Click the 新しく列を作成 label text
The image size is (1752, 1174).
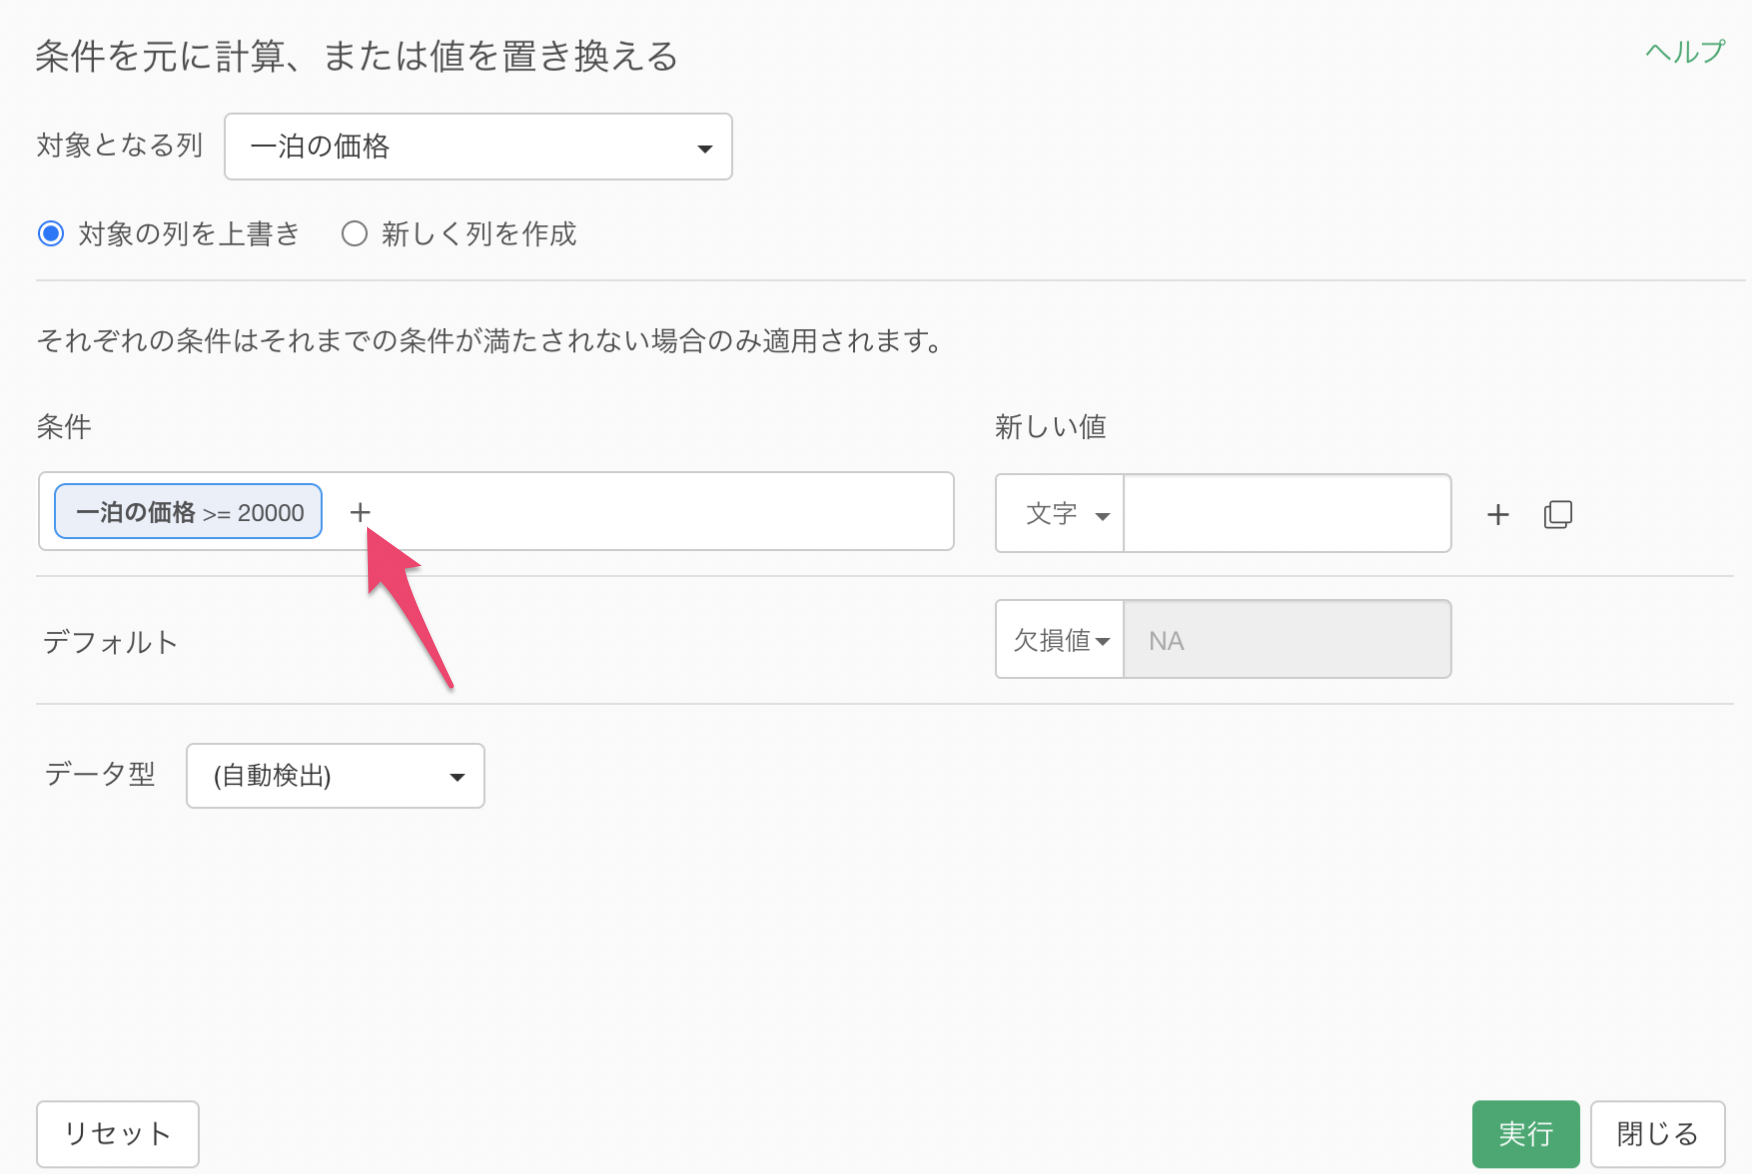[x=478, y=234]
